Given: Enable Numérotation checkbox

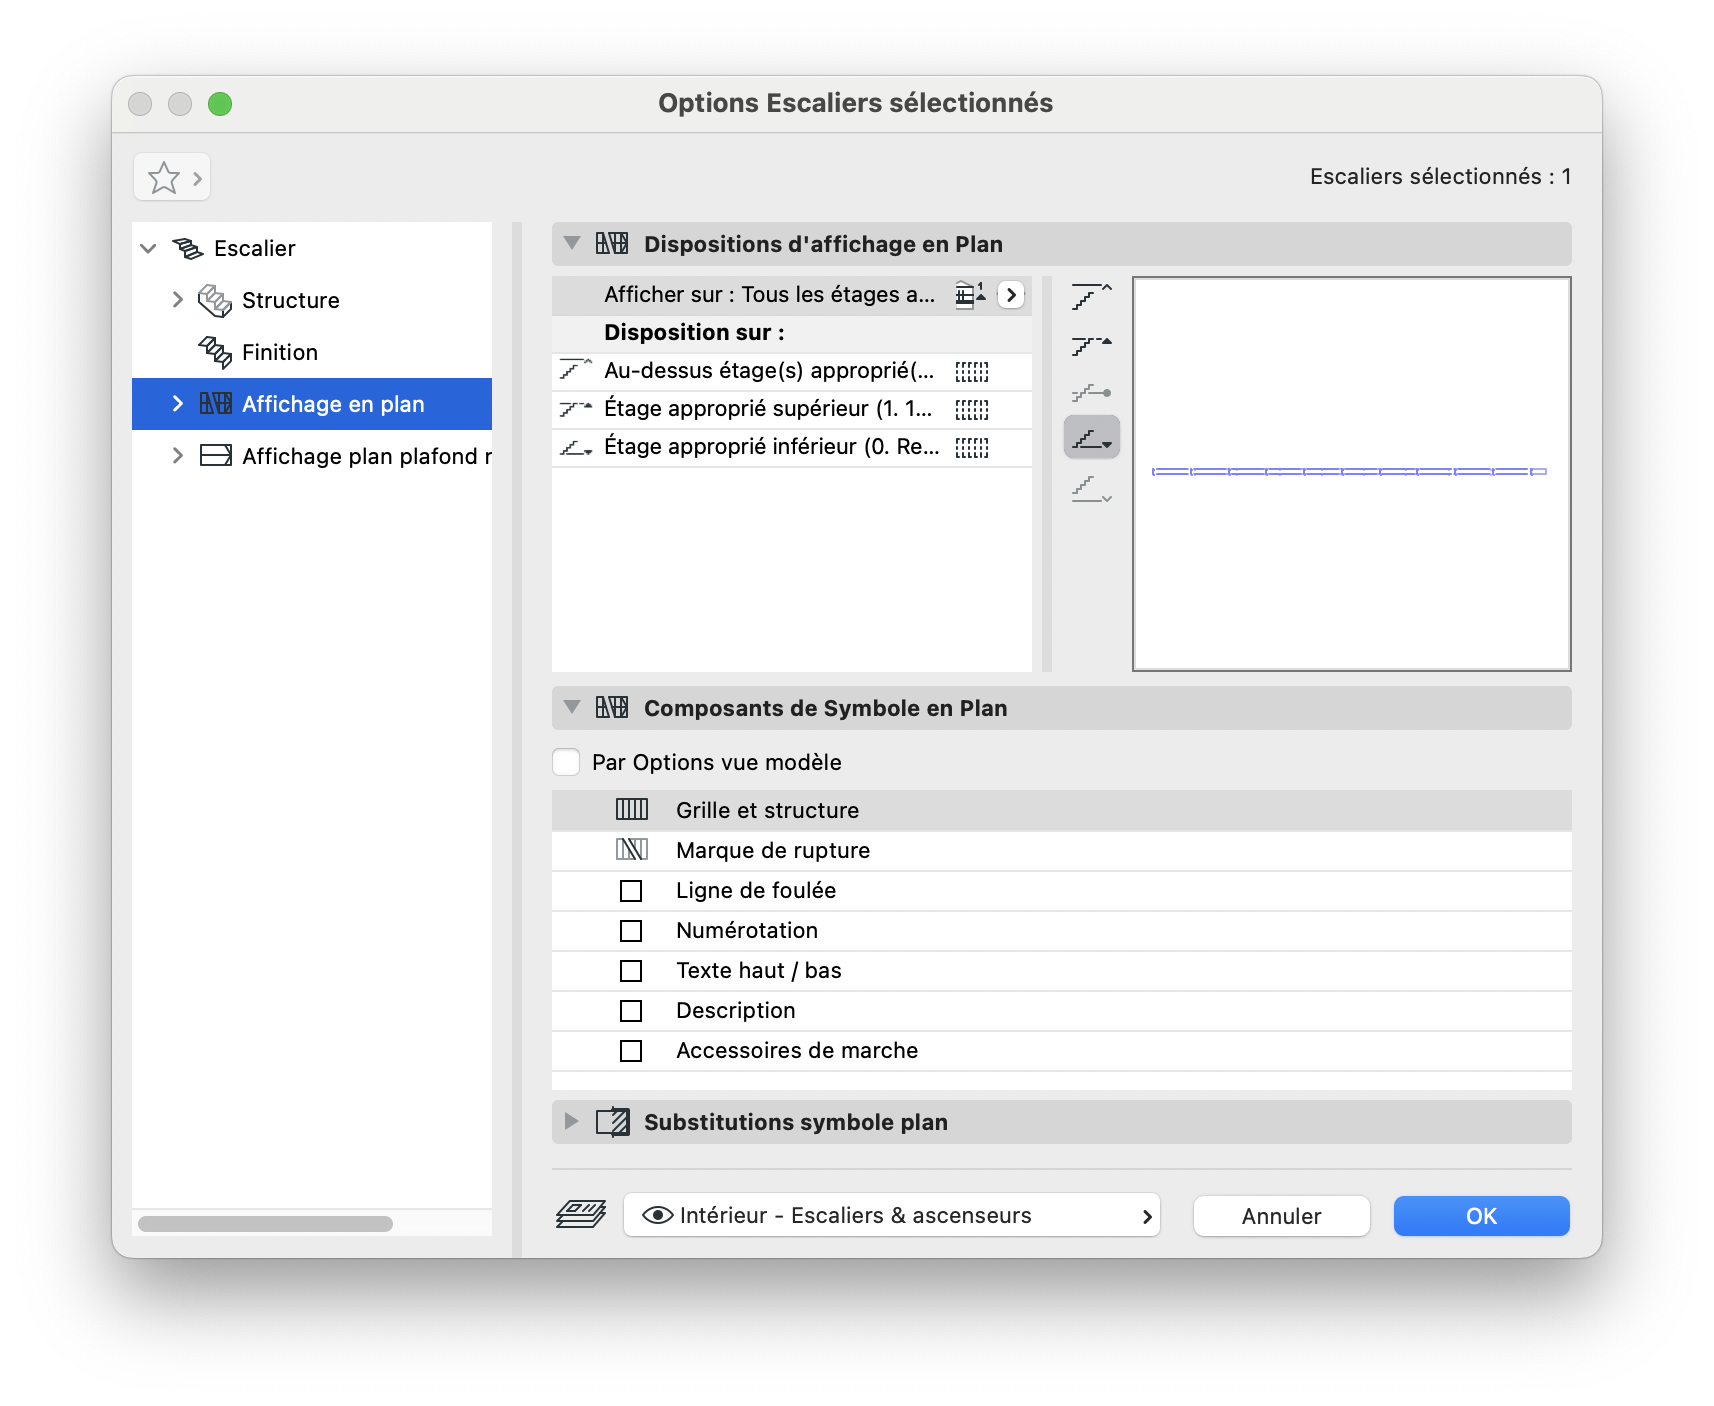Looking at the screenshot, I should pyautogui.click(x=631, y=930).
